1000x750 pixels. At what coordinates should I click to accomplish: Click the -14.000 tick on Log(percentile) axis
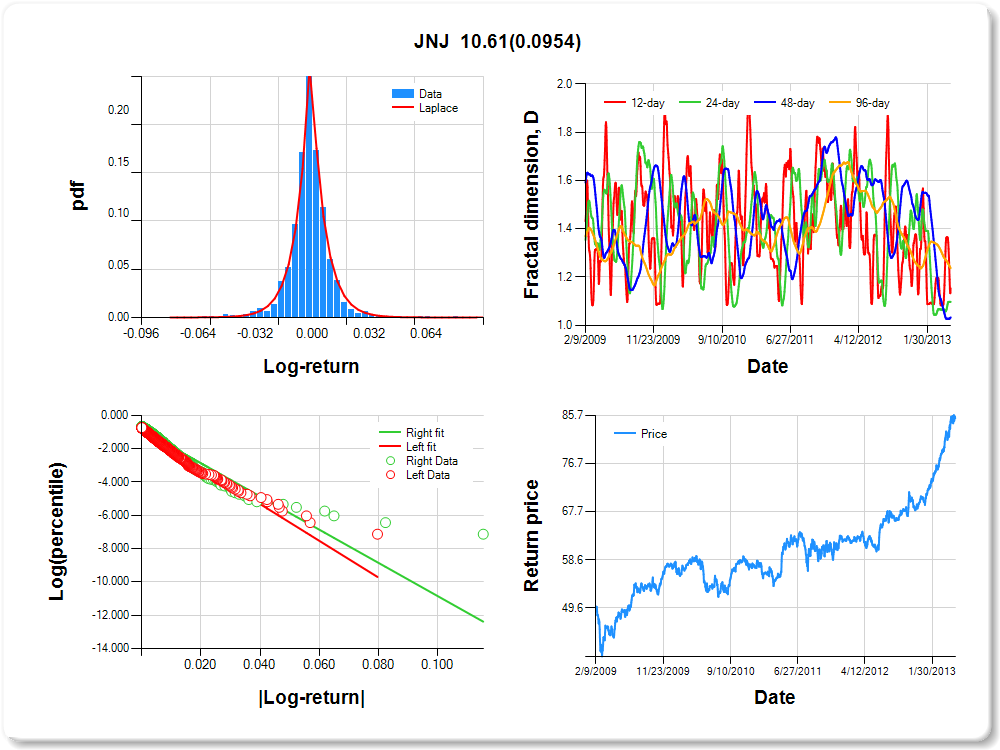(110, 648)
